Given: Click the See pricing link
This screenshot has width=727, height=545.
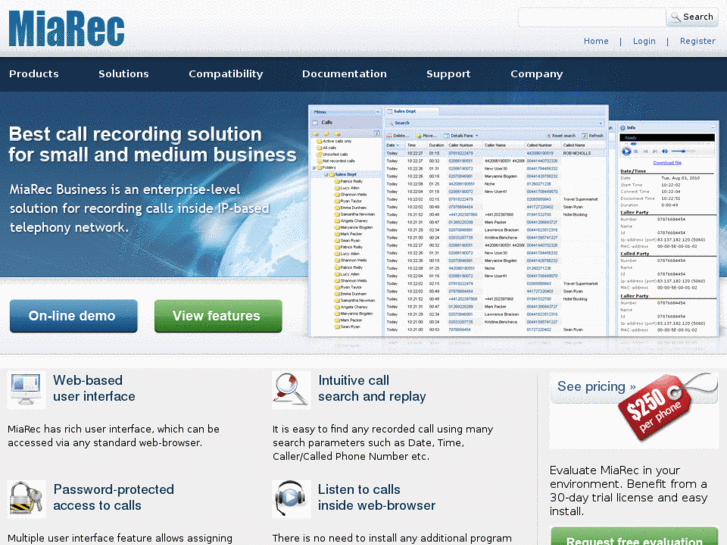Looking at the screenshot, I should [x=596, y=386].
